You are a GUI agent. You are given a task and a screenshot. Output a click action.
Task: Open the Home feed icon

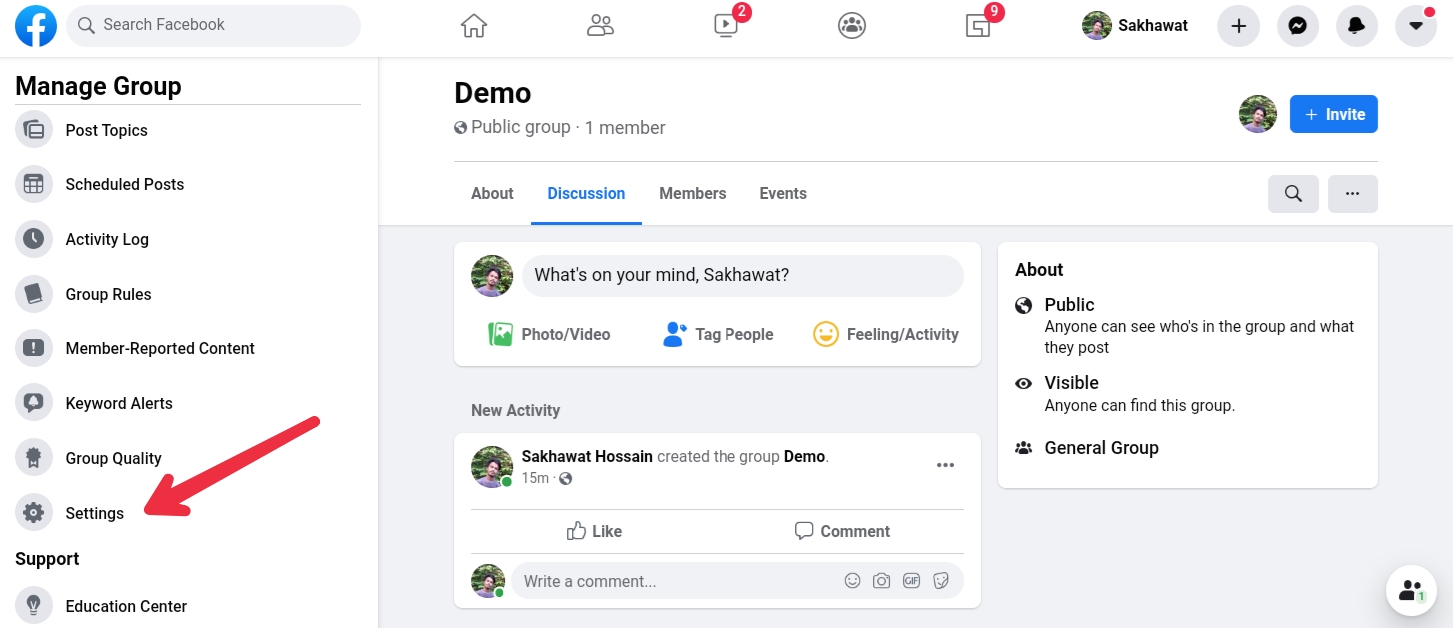[x=474, y=26]
